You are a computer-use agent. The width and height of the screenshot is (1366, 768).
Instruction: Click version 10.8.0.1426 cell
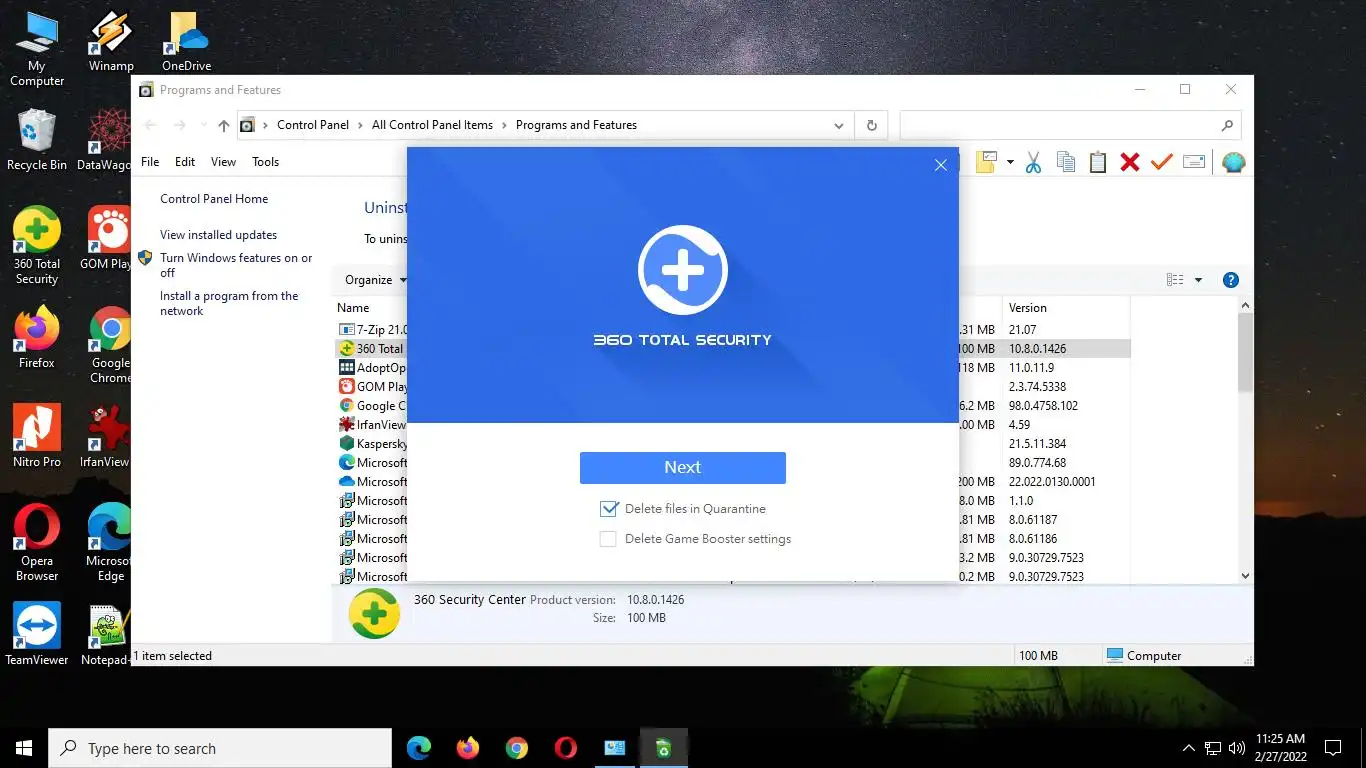[1037, 349]
